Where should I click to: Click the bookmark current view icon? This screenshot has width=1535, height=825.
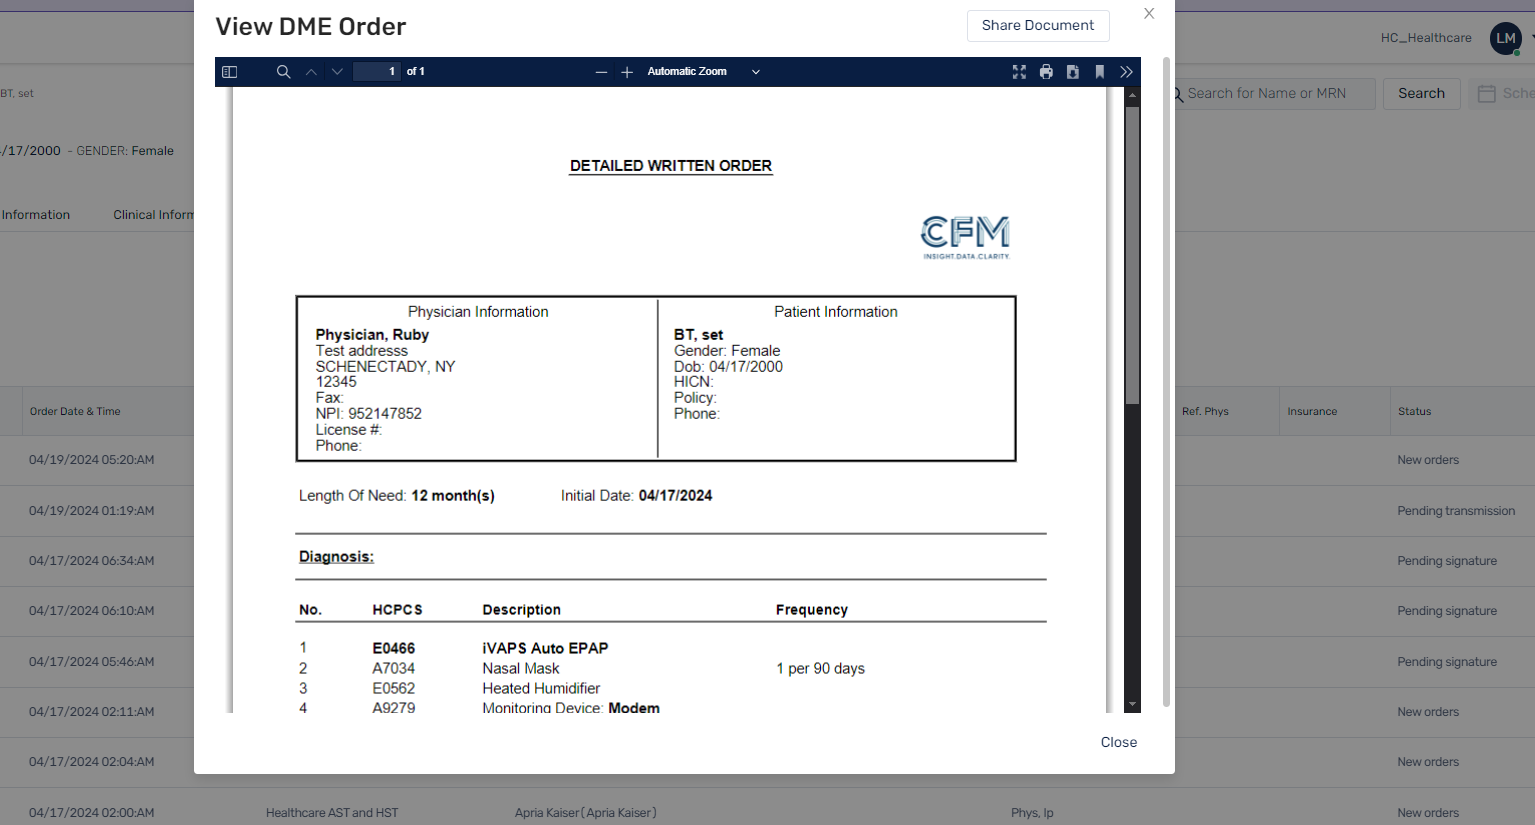point(1100,72)
